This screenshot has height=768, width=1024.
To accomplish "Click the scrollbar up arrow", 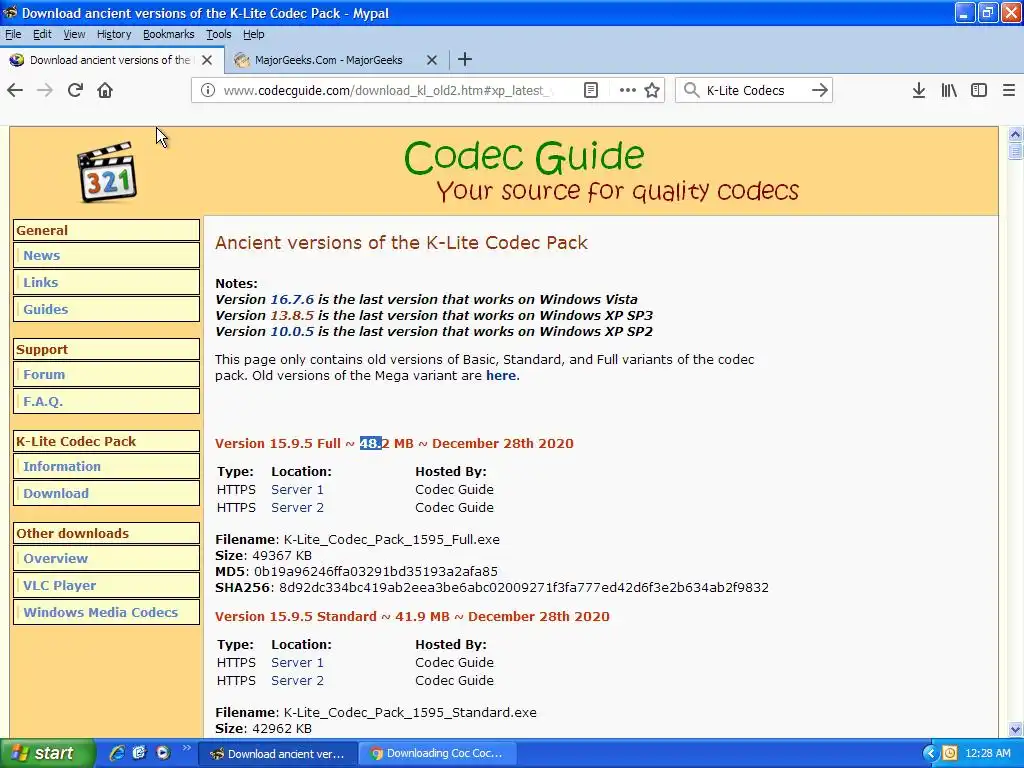I will (1015, 134).
